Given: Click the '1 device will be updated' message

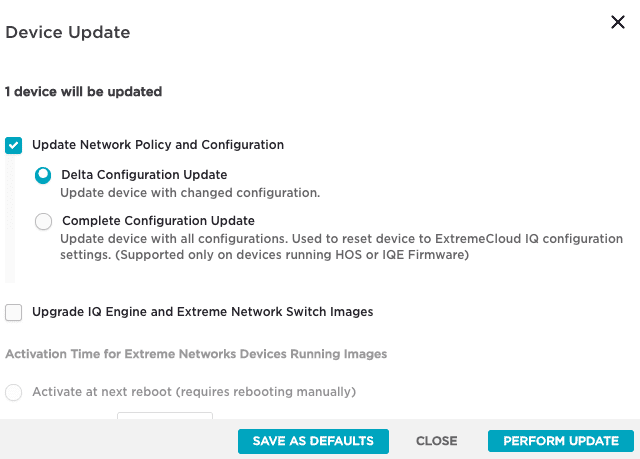Looking at the screenshot, I should [x=84, y=92].
